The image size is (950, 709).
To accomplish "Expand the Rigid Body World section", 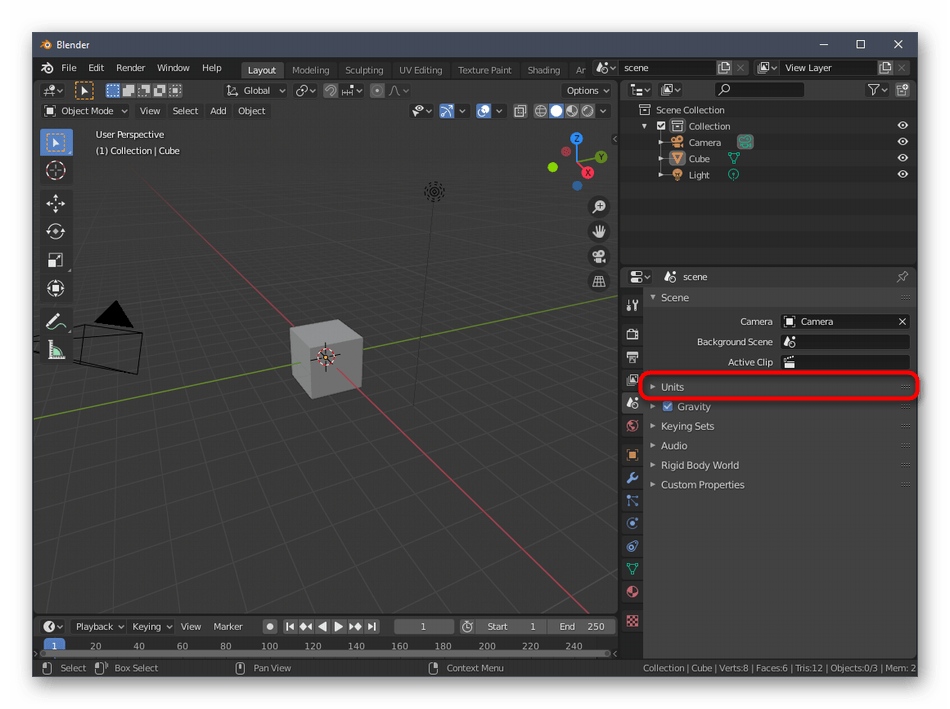I will 699,465.
